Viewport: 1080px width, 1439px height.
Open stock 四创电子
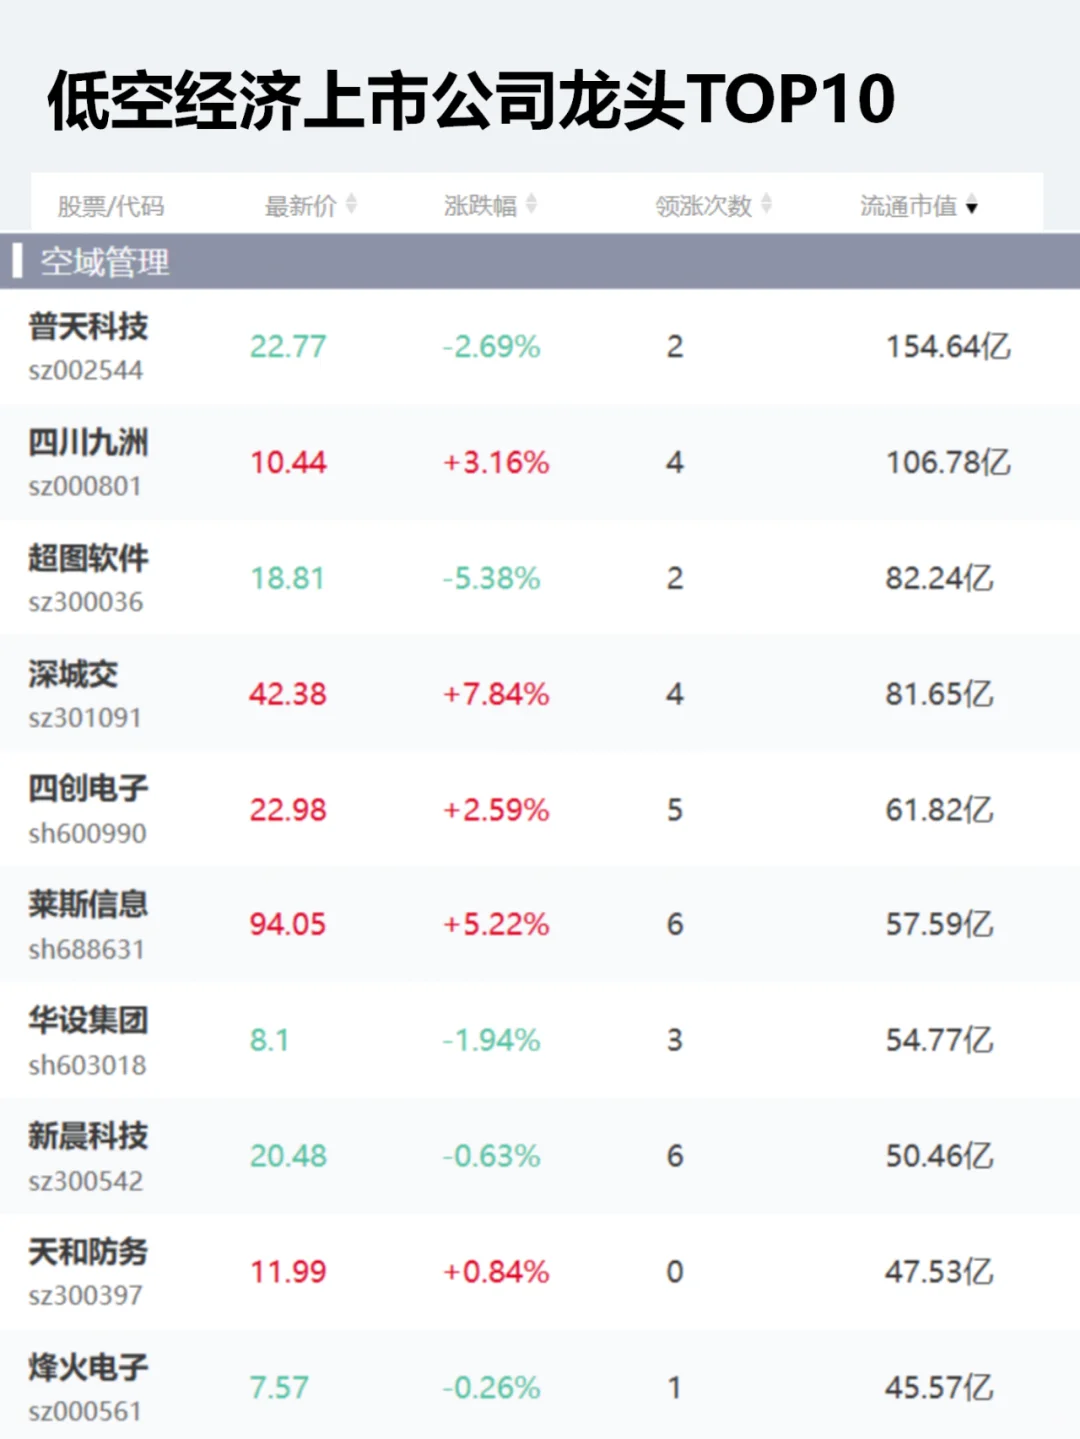[88, 789]
